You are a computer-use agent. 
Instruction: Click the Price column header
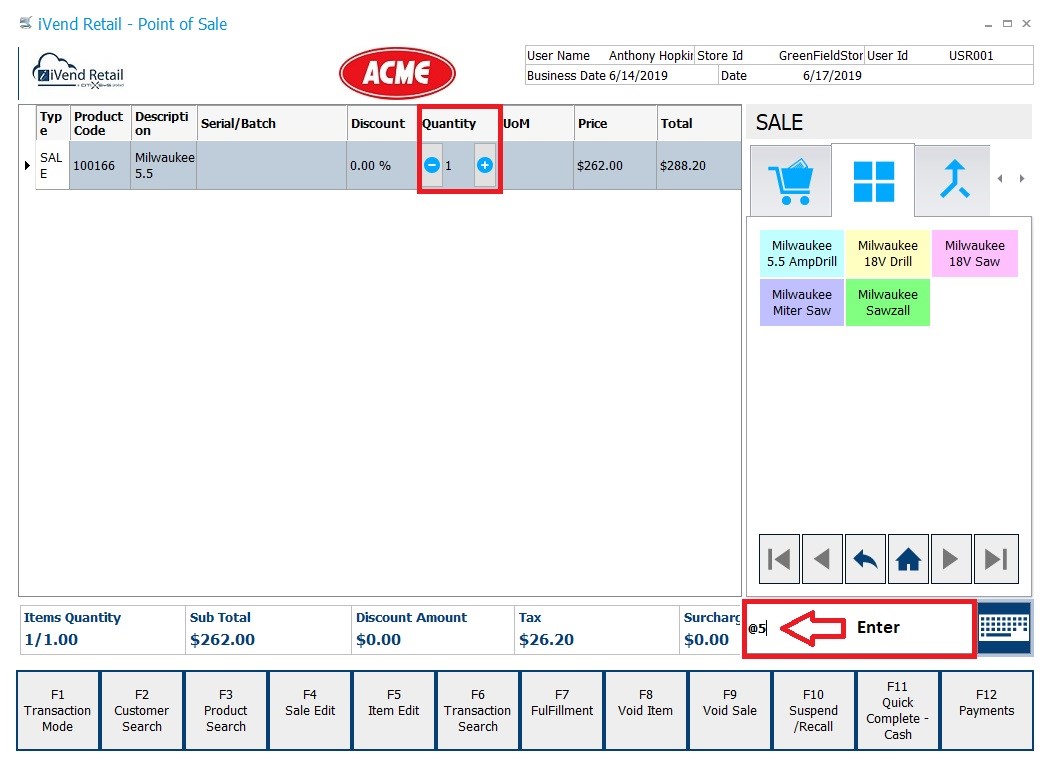pyautogui.click(x=615, y=123)
